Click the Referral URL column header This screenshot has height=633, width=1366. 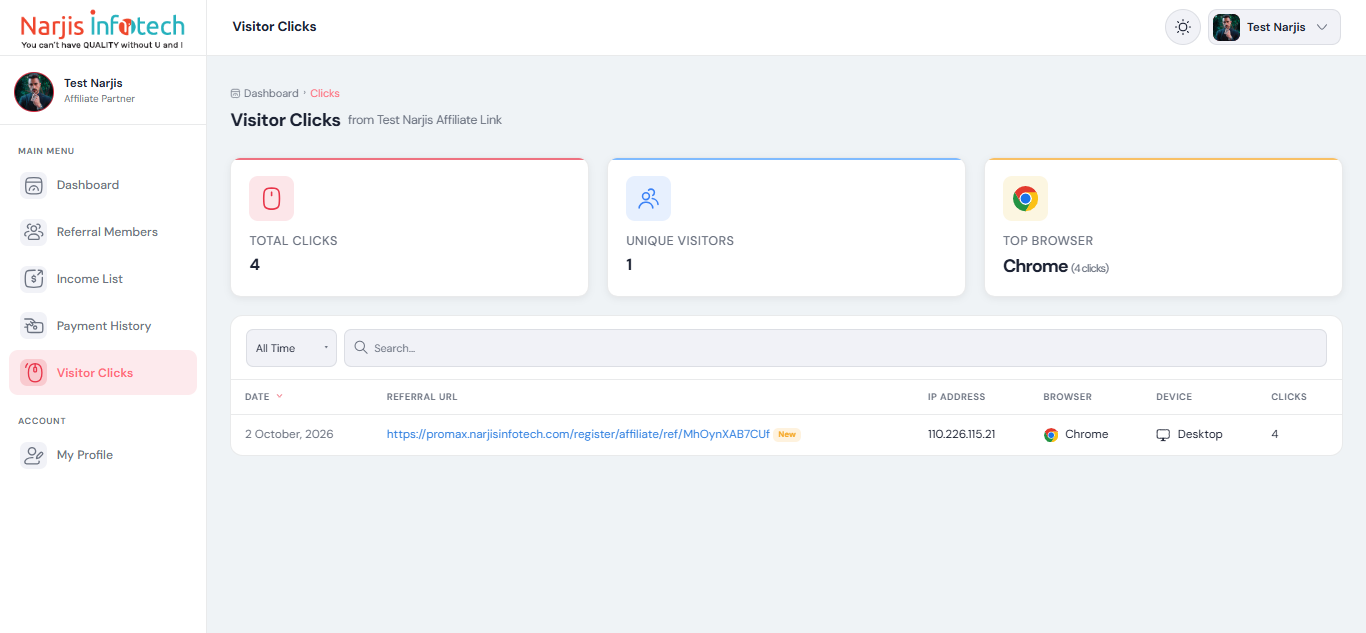coord(422,397)
